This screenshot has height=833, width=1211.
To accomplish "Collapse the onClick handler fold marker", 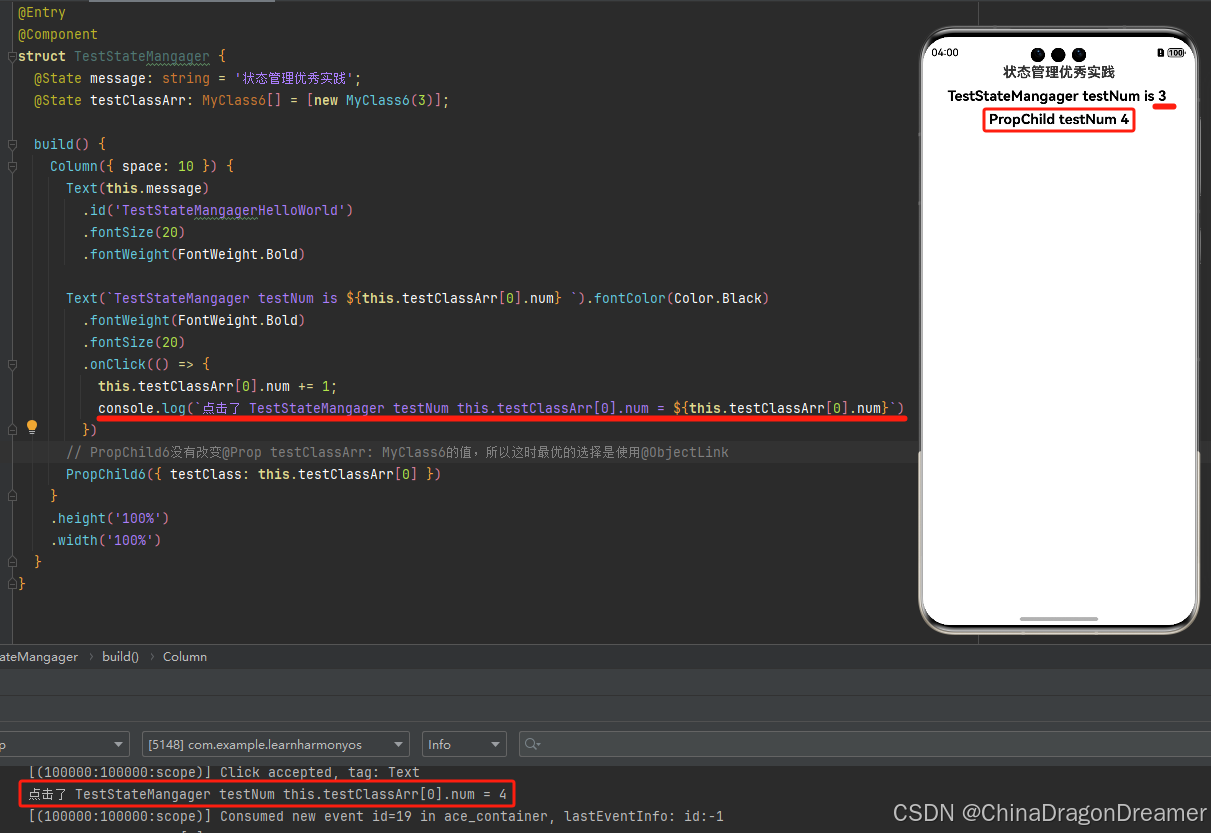I will 12,364.
